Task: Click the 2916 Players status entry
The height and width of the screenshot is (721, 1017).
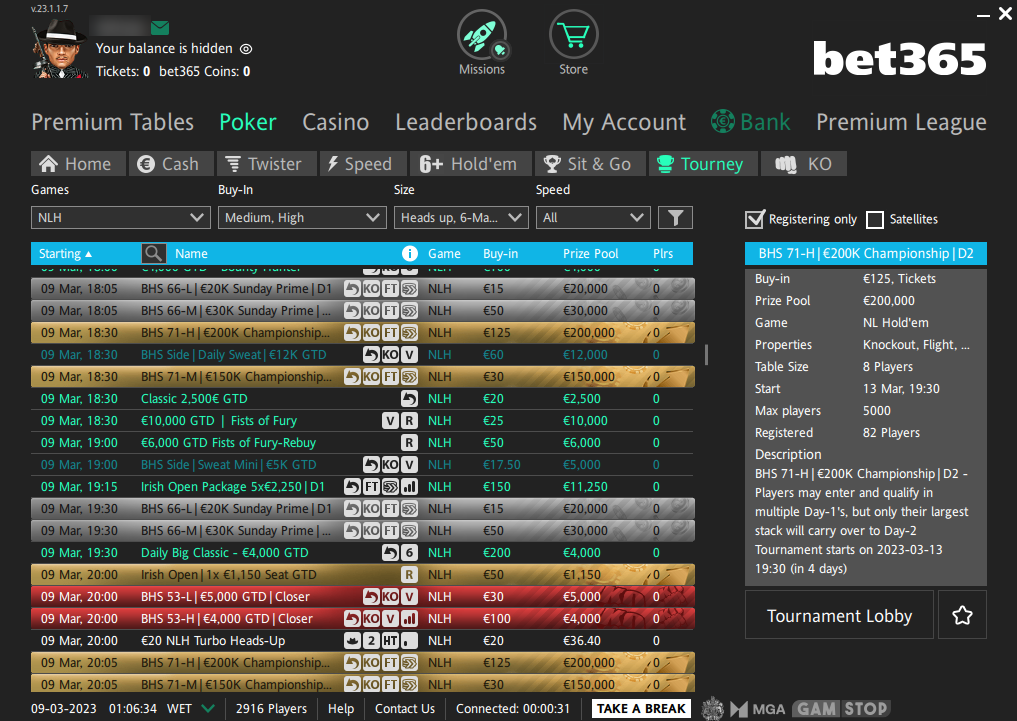Action: tap(271, 709)
